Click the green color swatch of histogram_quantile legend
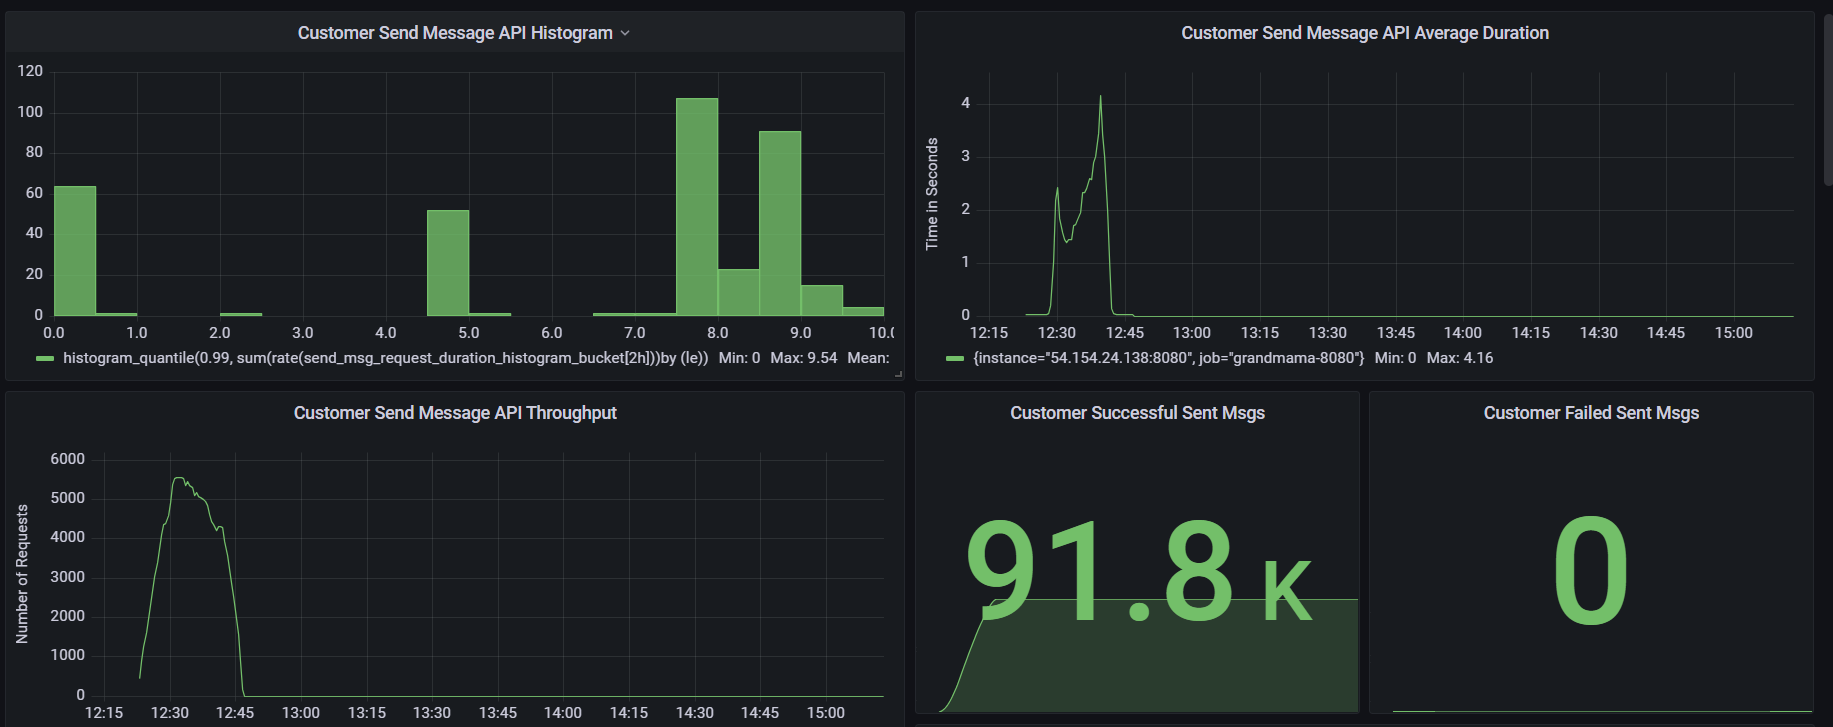The width and height of the screenshot is (1833, 727). click(x=45, y=359)
